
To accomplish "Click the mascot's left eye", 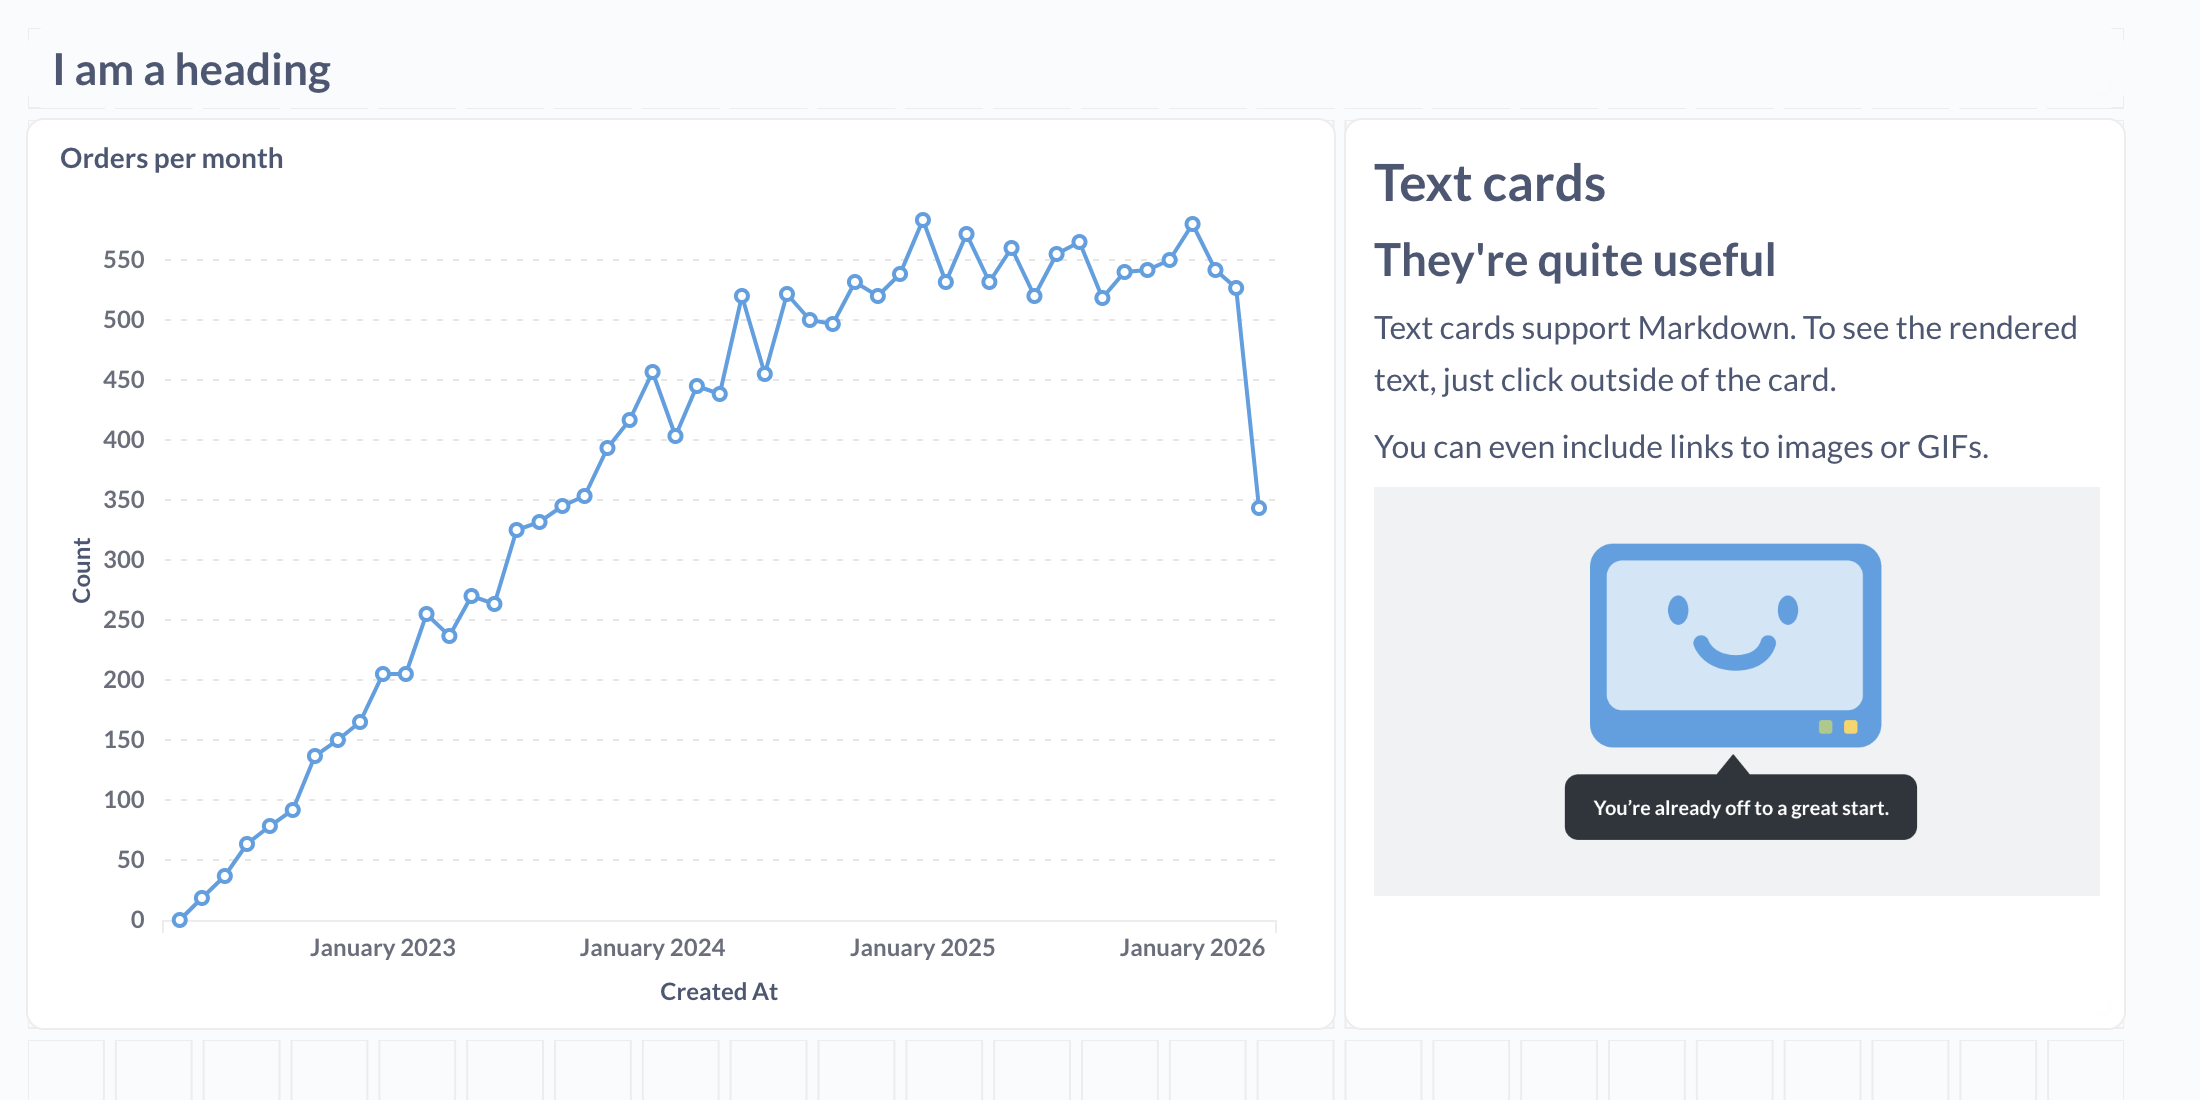I will 1678,609.
